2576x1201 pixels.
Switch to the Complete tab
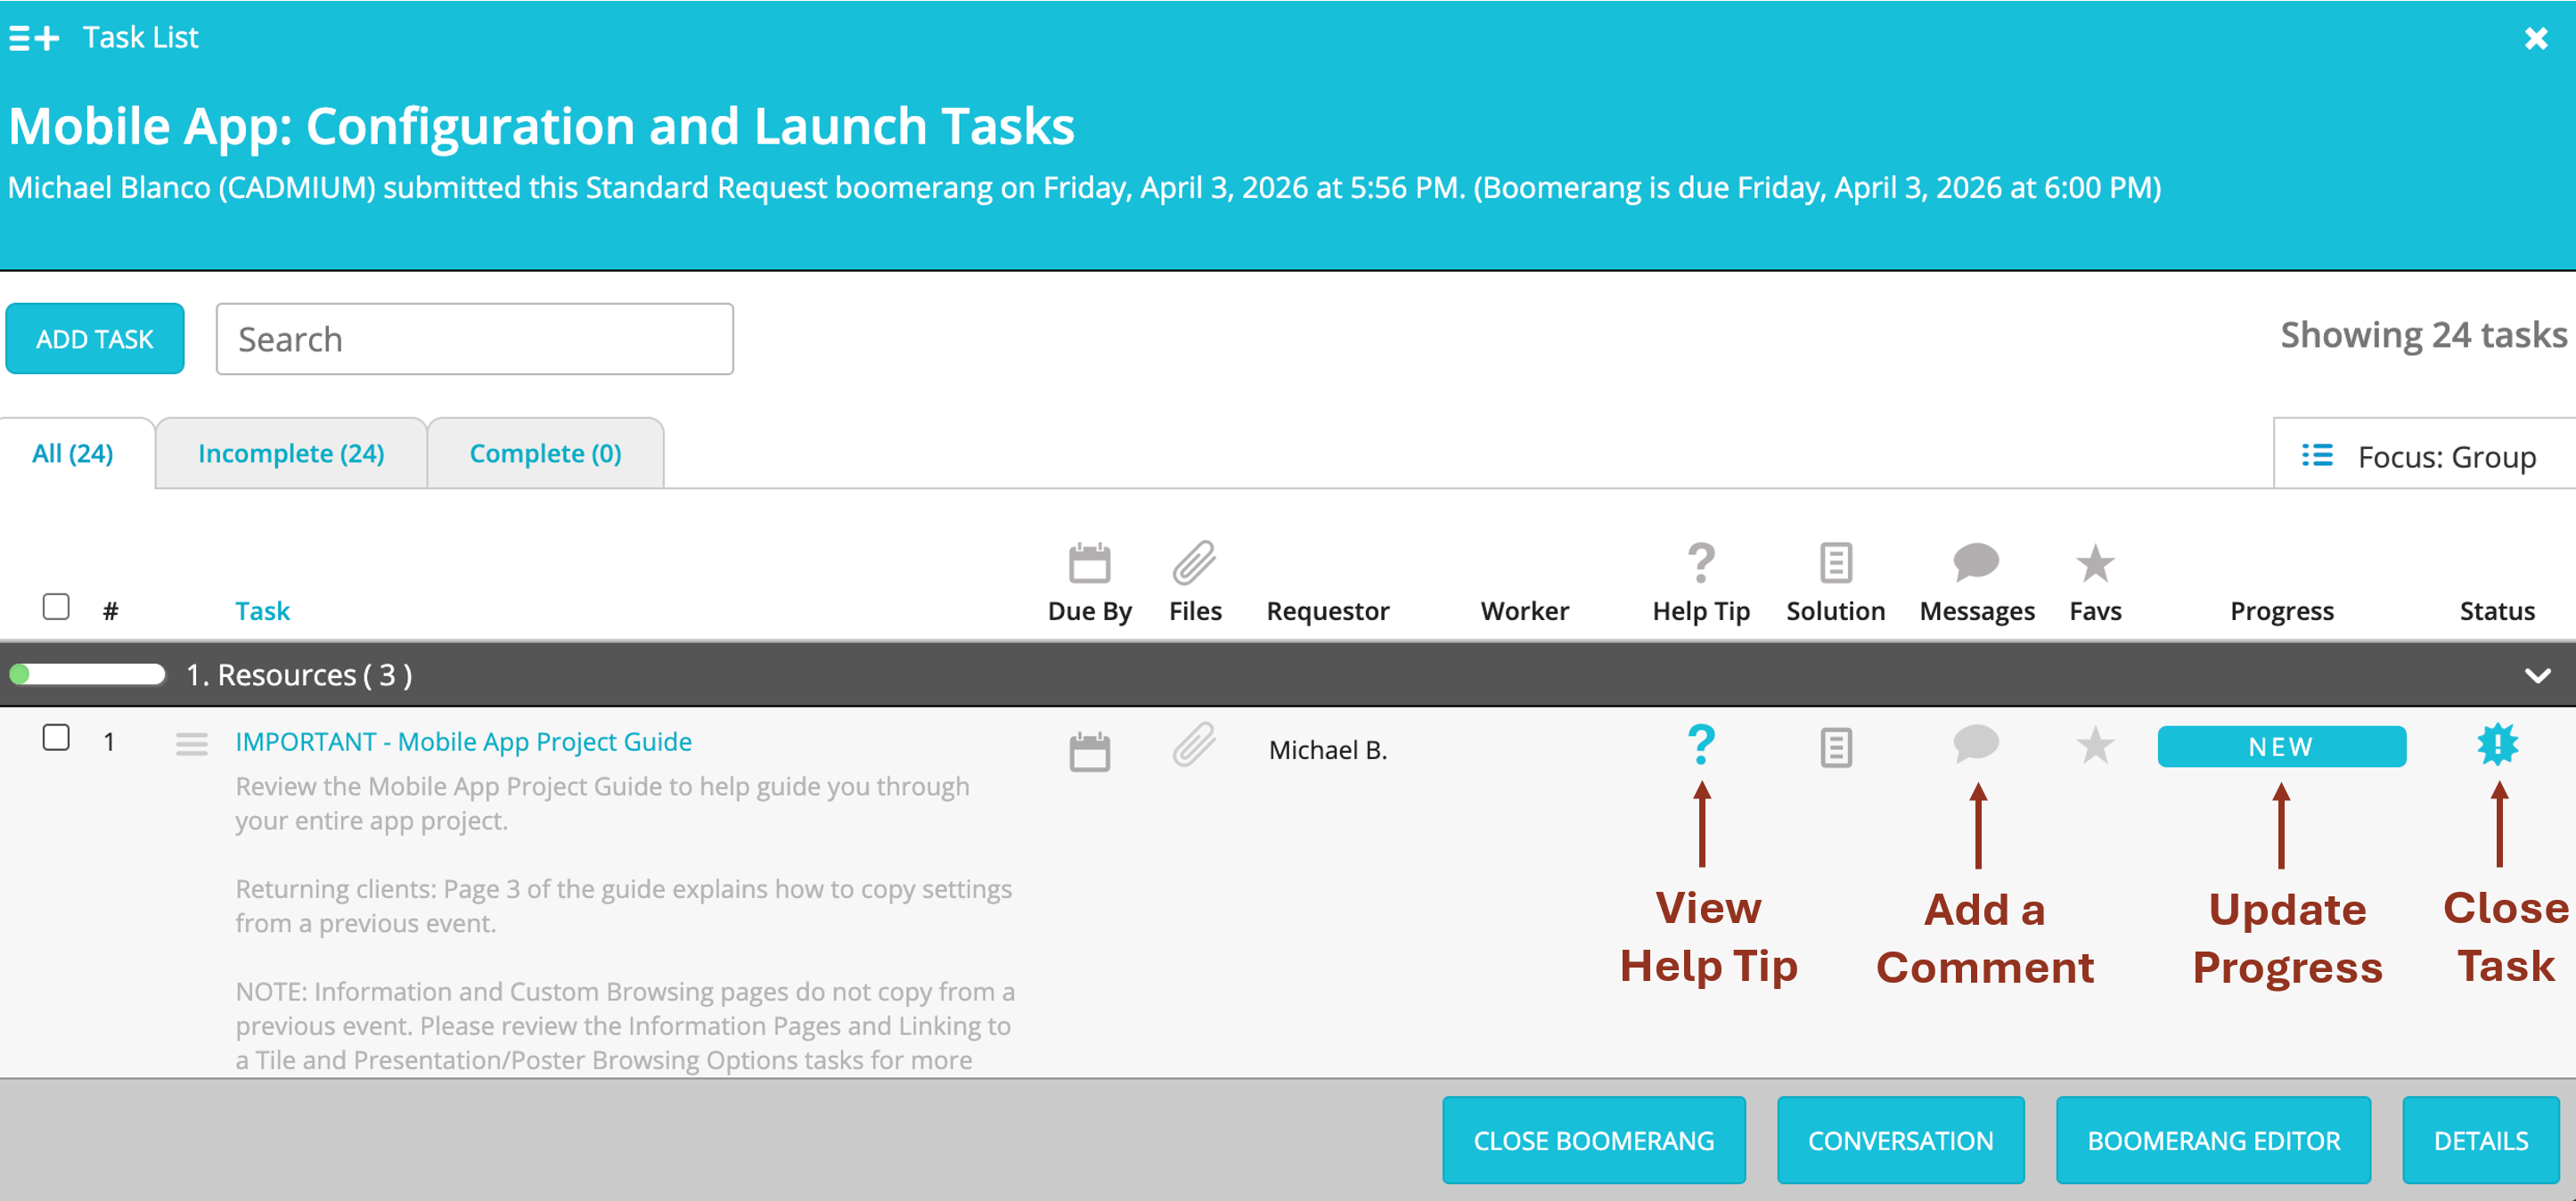tap(545, 453)
